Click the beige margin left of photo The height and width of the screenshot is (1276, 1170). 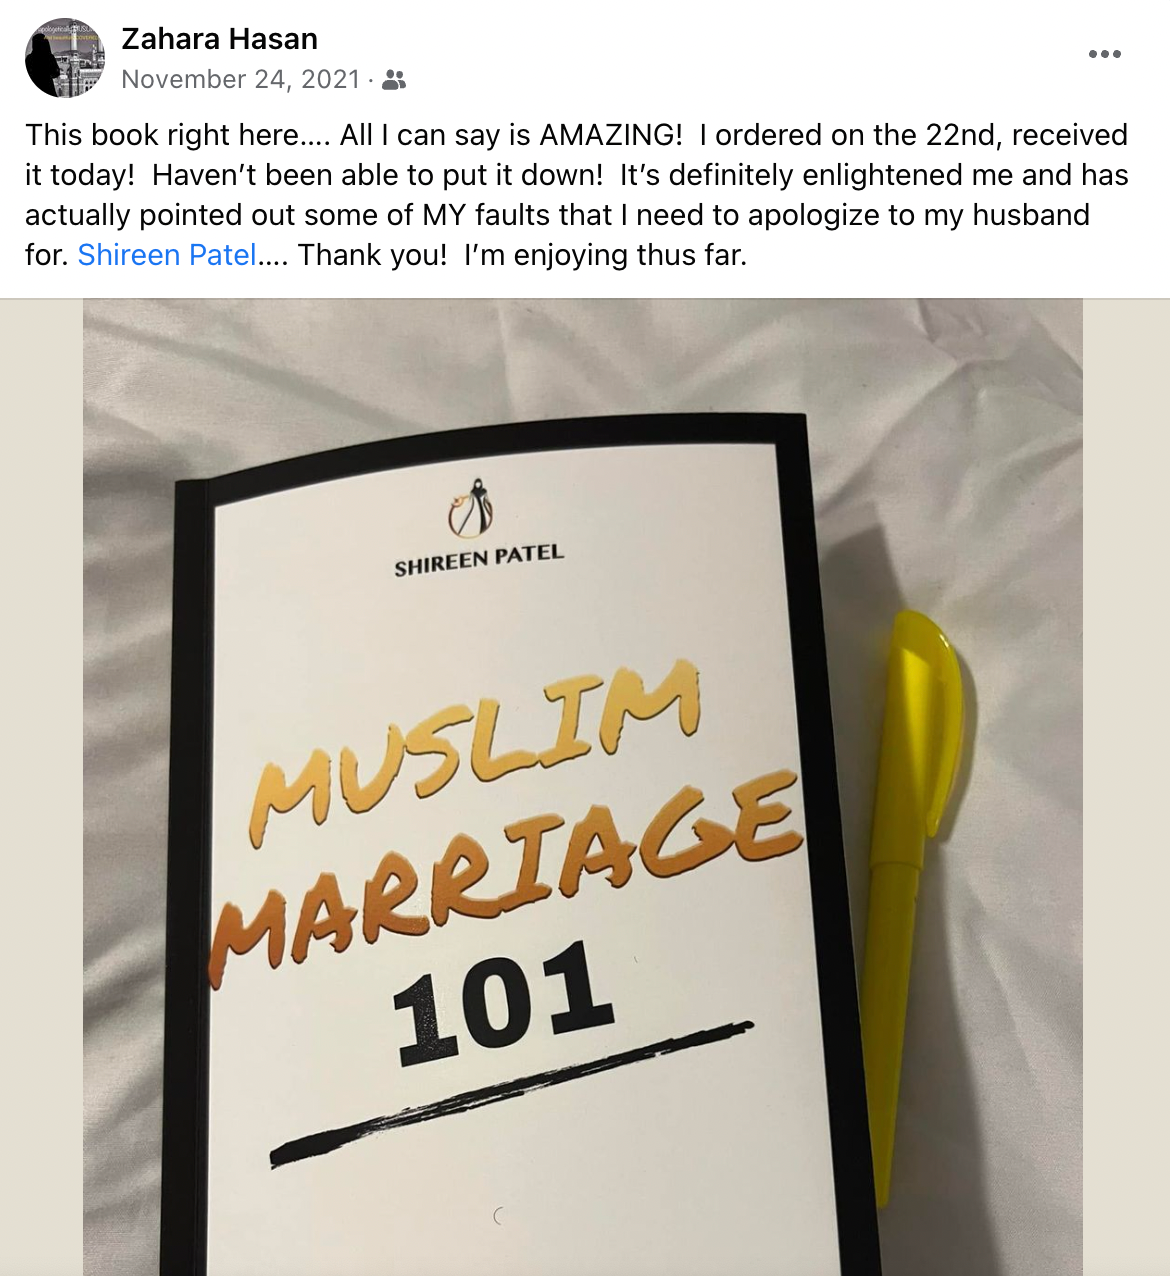click(x=41, y=787)
